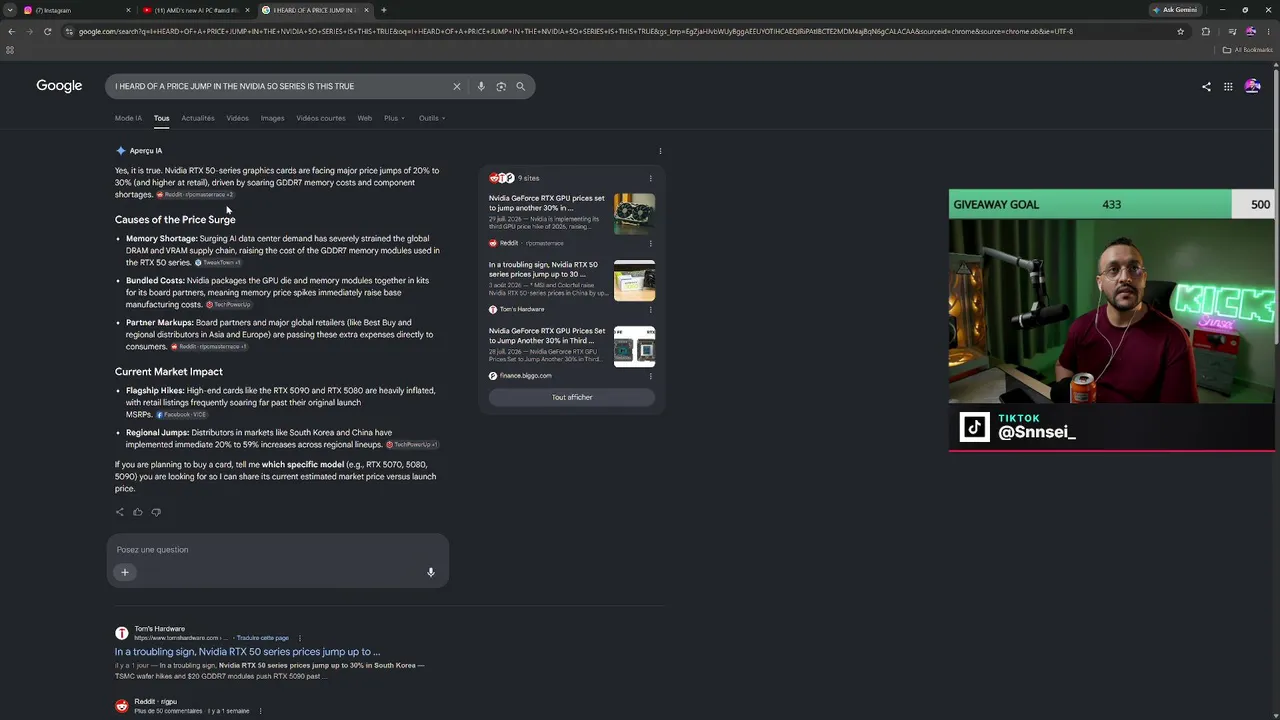This screenshot has height=720, width=1280.
Task: Open the apps shortcut in bookmarks bar
Action: [10, 49]
